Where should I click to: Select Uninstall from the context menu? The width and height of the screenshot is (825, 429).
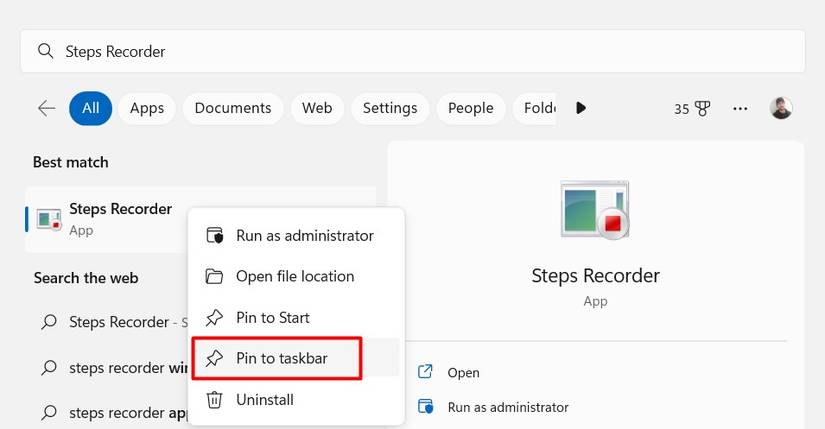click(264, 400)
